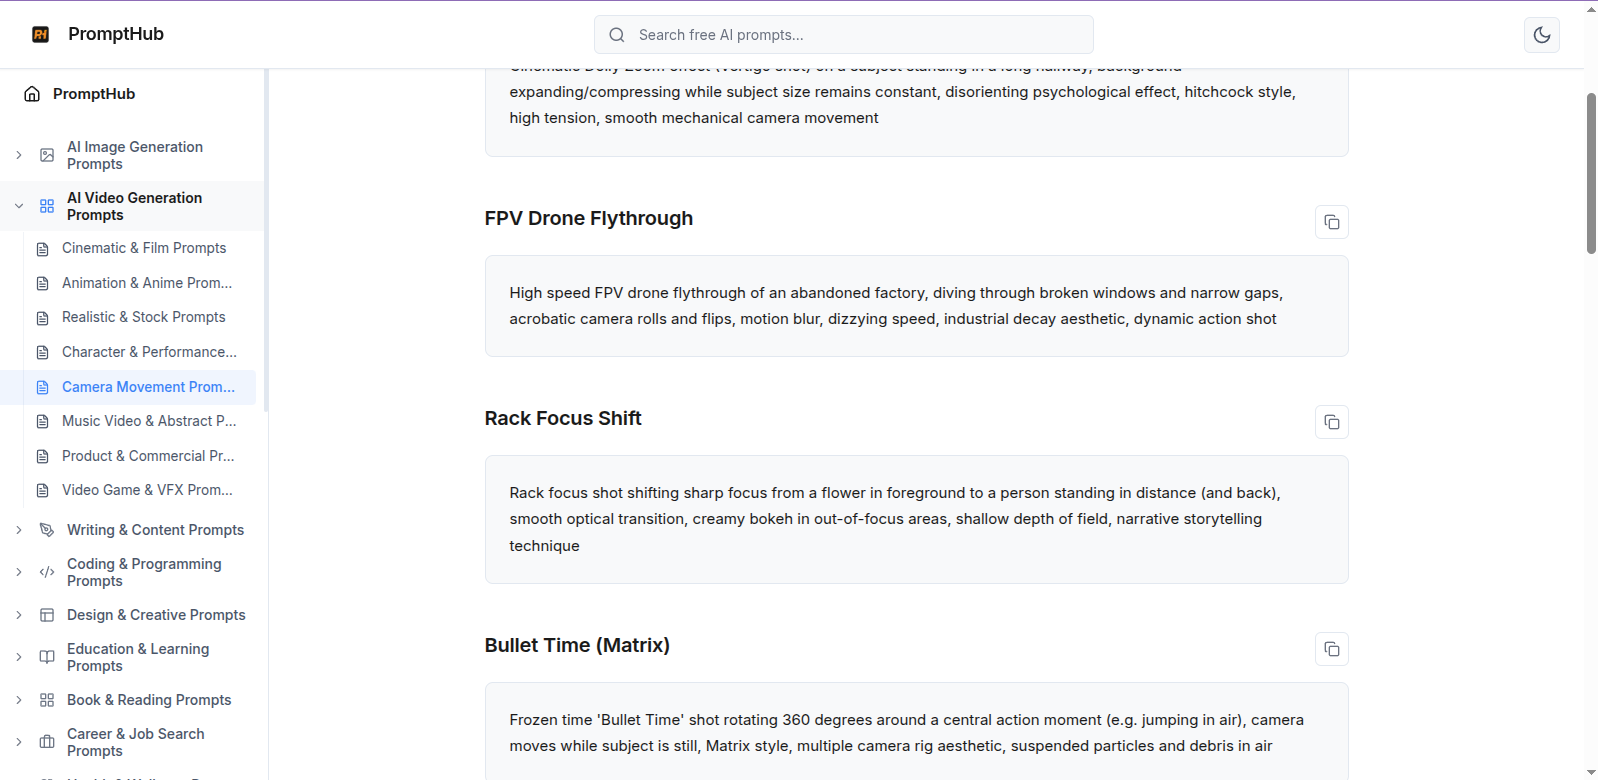Viewport: 1598px width, 780px height.
Task: Expand Design & Creative Prompts chevron
Action: tap(19, 615)
